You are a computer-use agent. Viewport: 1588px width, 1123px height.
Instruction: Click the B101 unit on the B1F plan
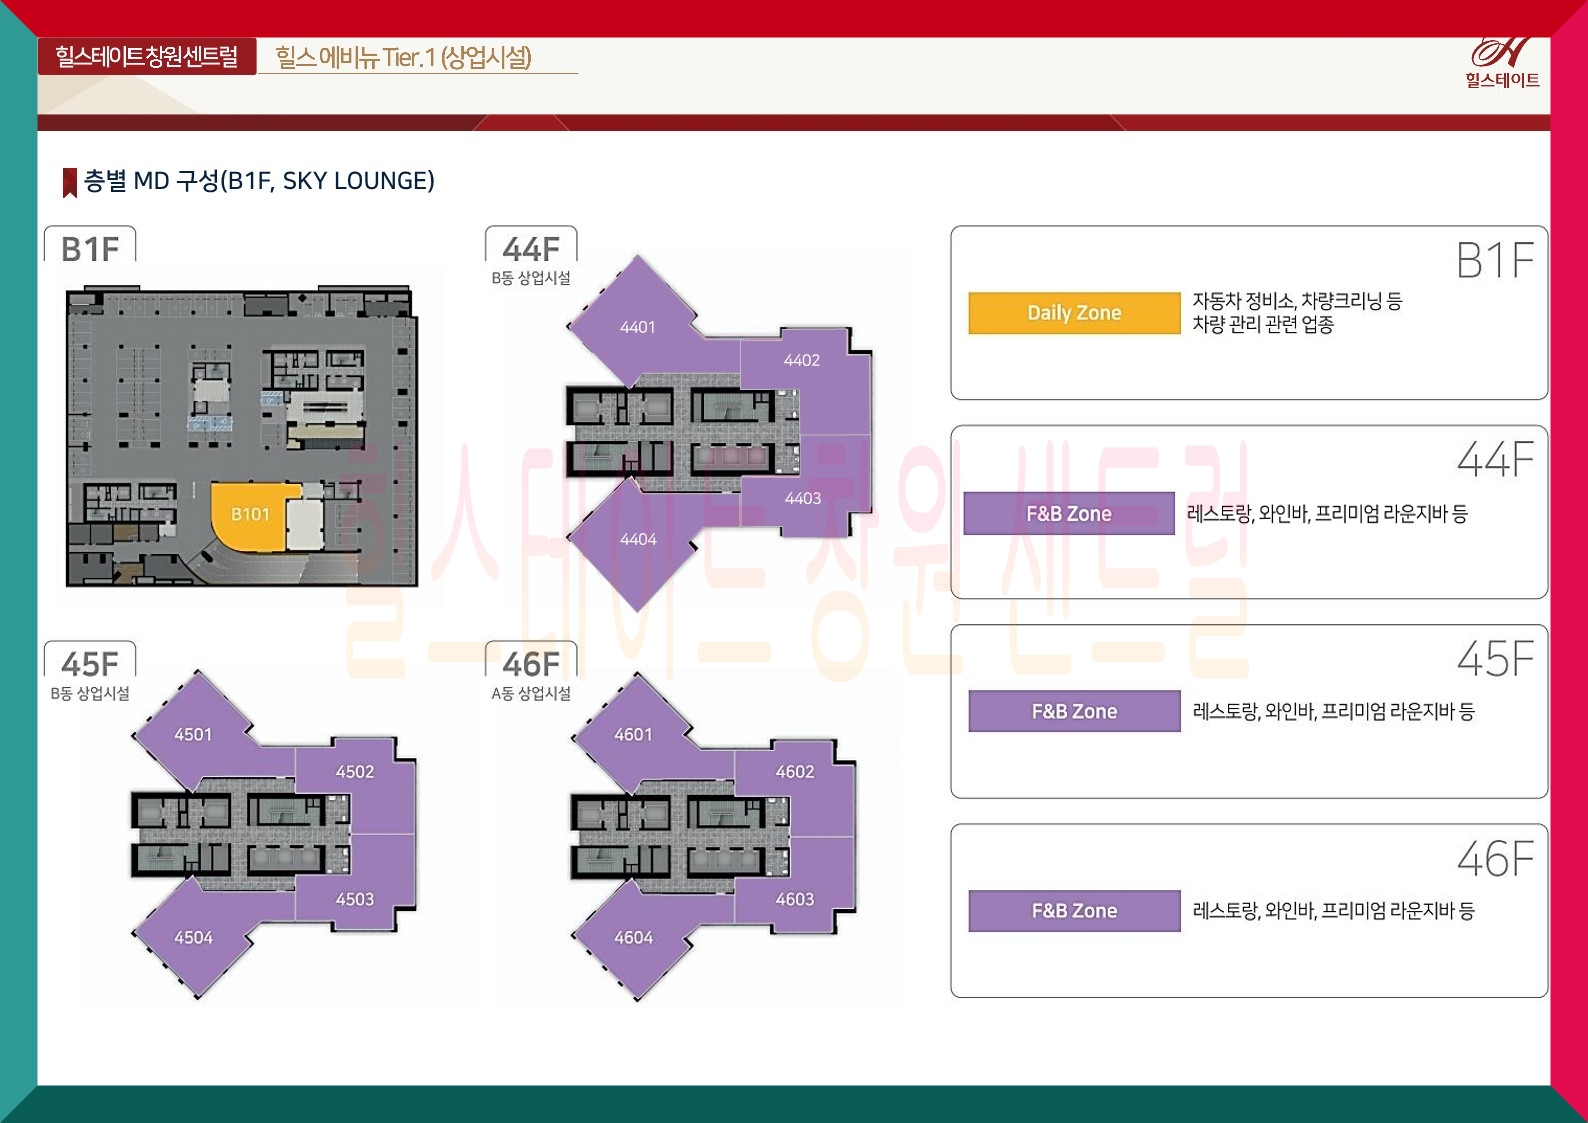coord(251,514)
